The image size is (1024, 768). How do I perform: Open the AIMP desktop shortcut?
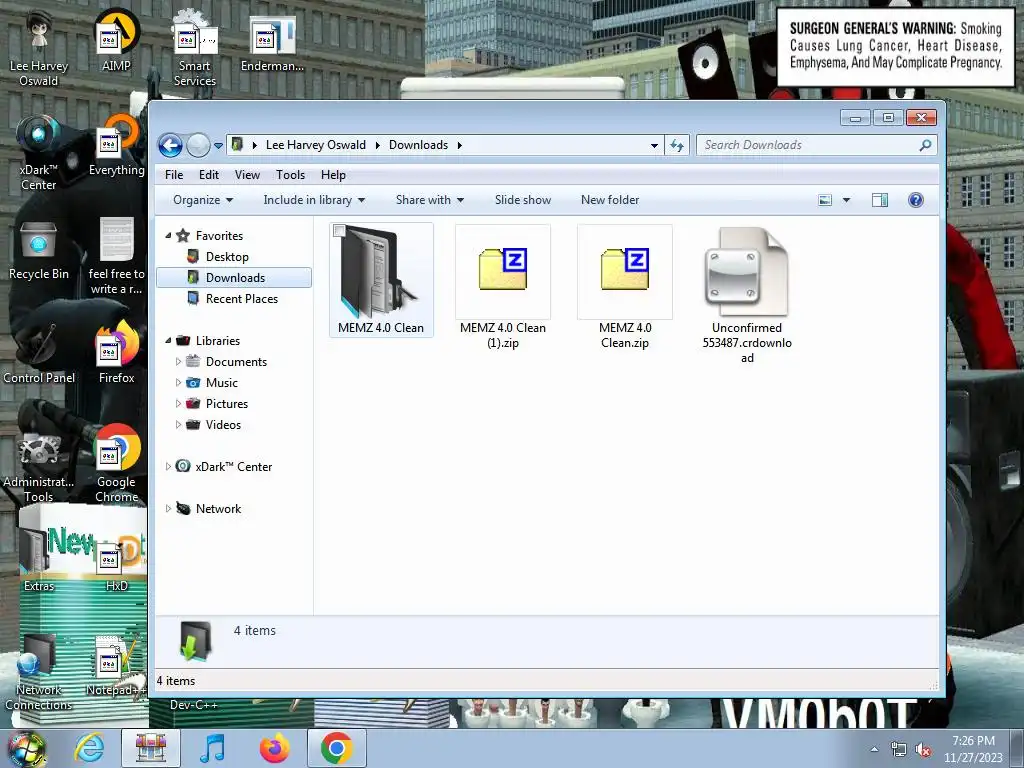[116, 42]
